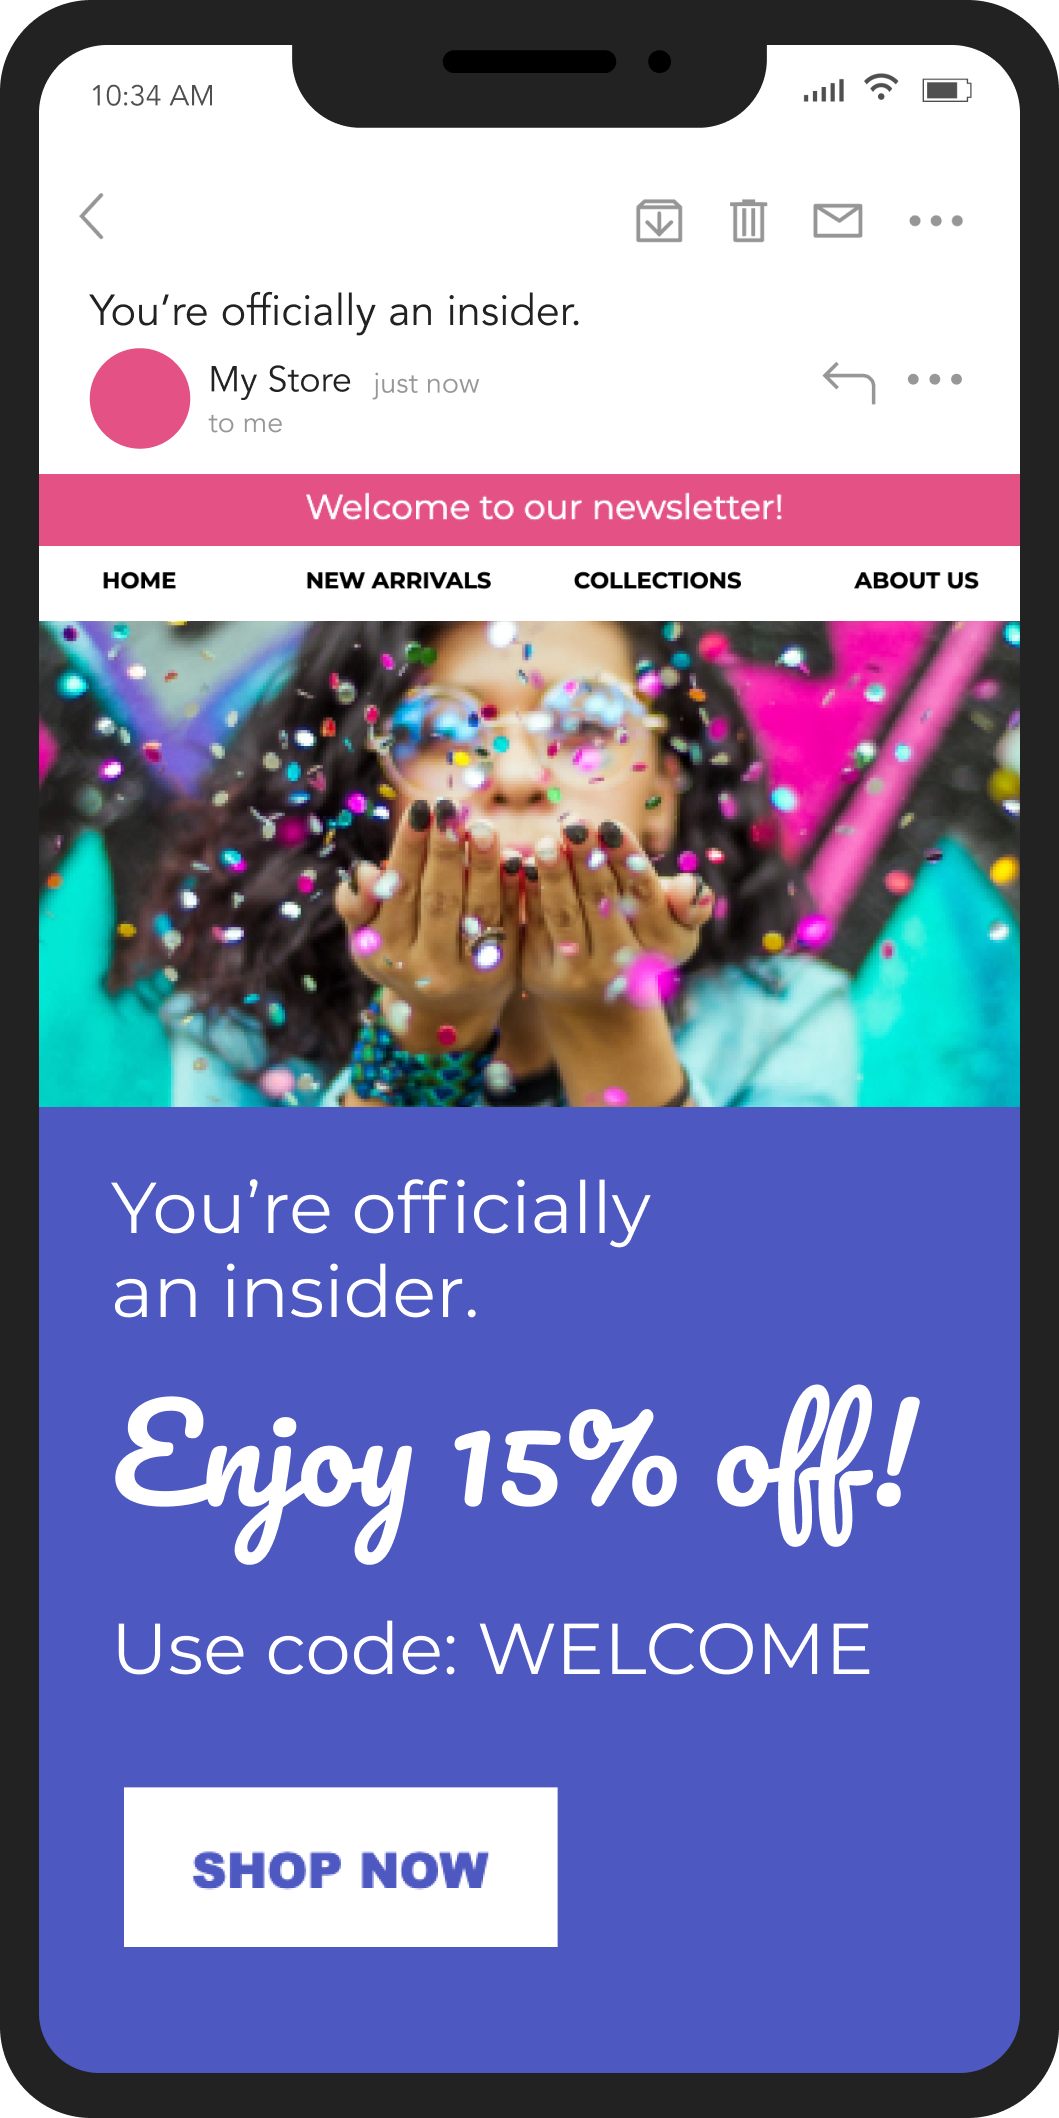Open the HOME navigation link
The height and width of the screenshot is (2118, 1059).
[139, 580]
